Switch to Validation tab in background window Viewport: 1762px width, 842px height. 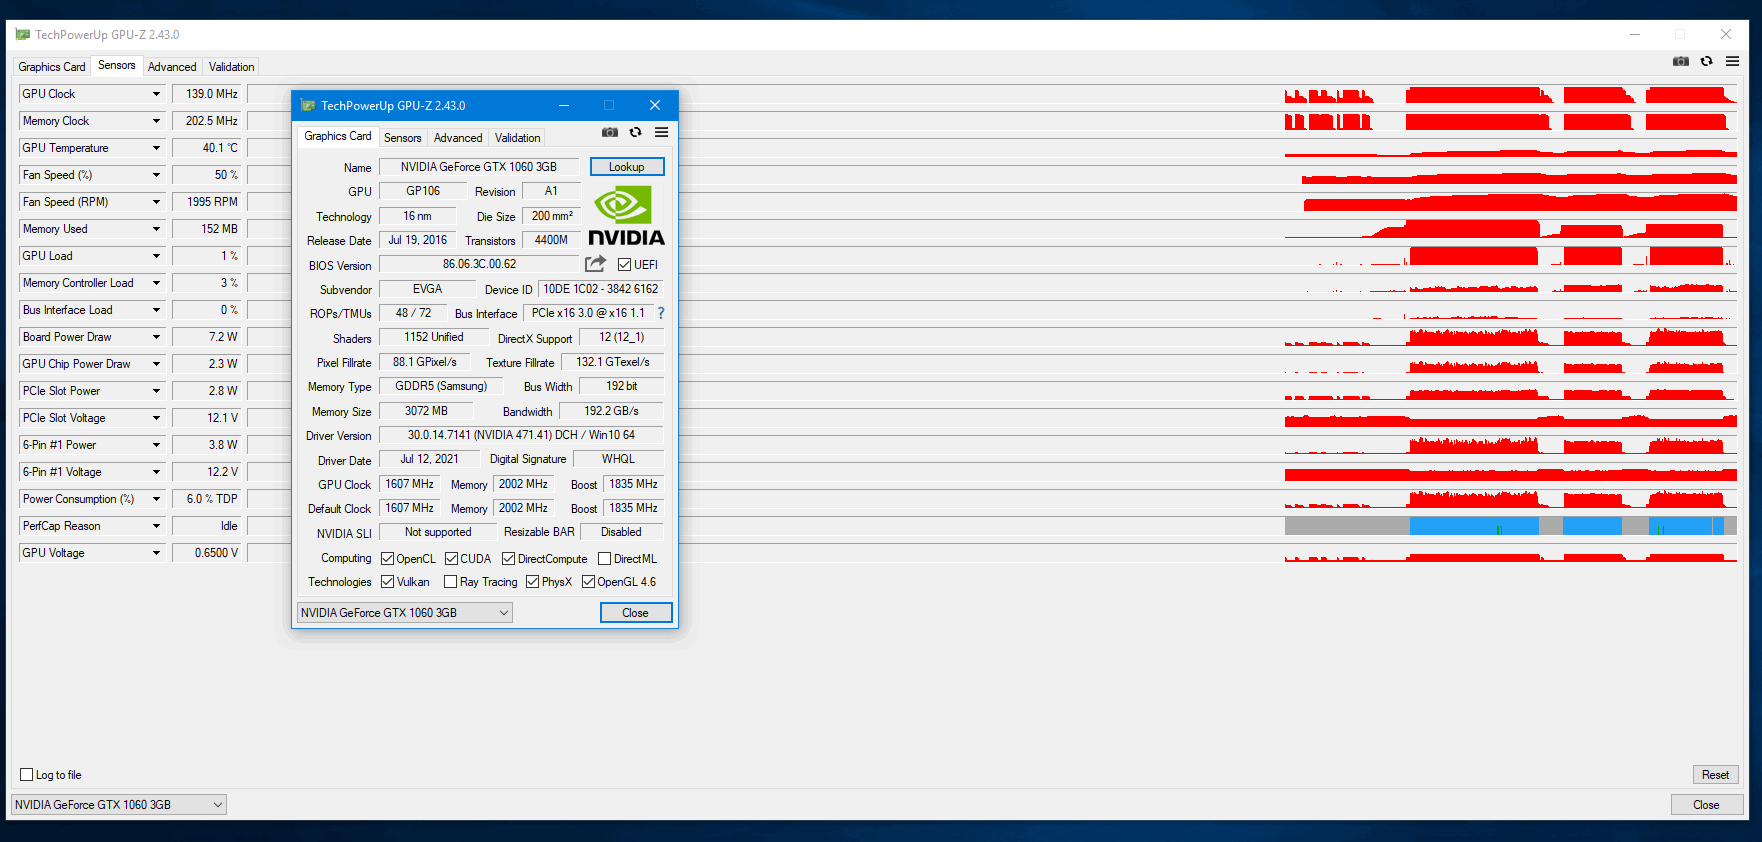[232, 67]
